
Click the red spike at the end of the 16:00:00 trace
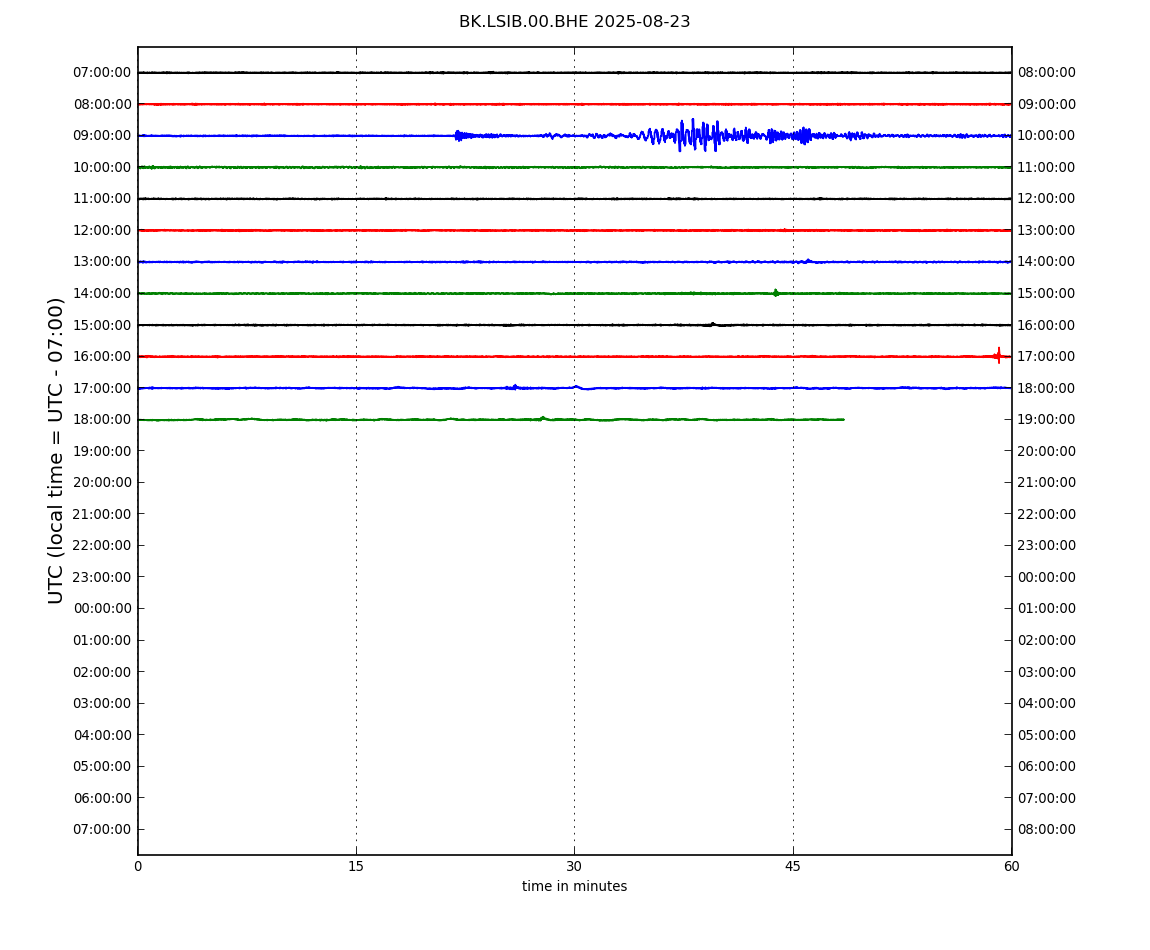[998, 356]
